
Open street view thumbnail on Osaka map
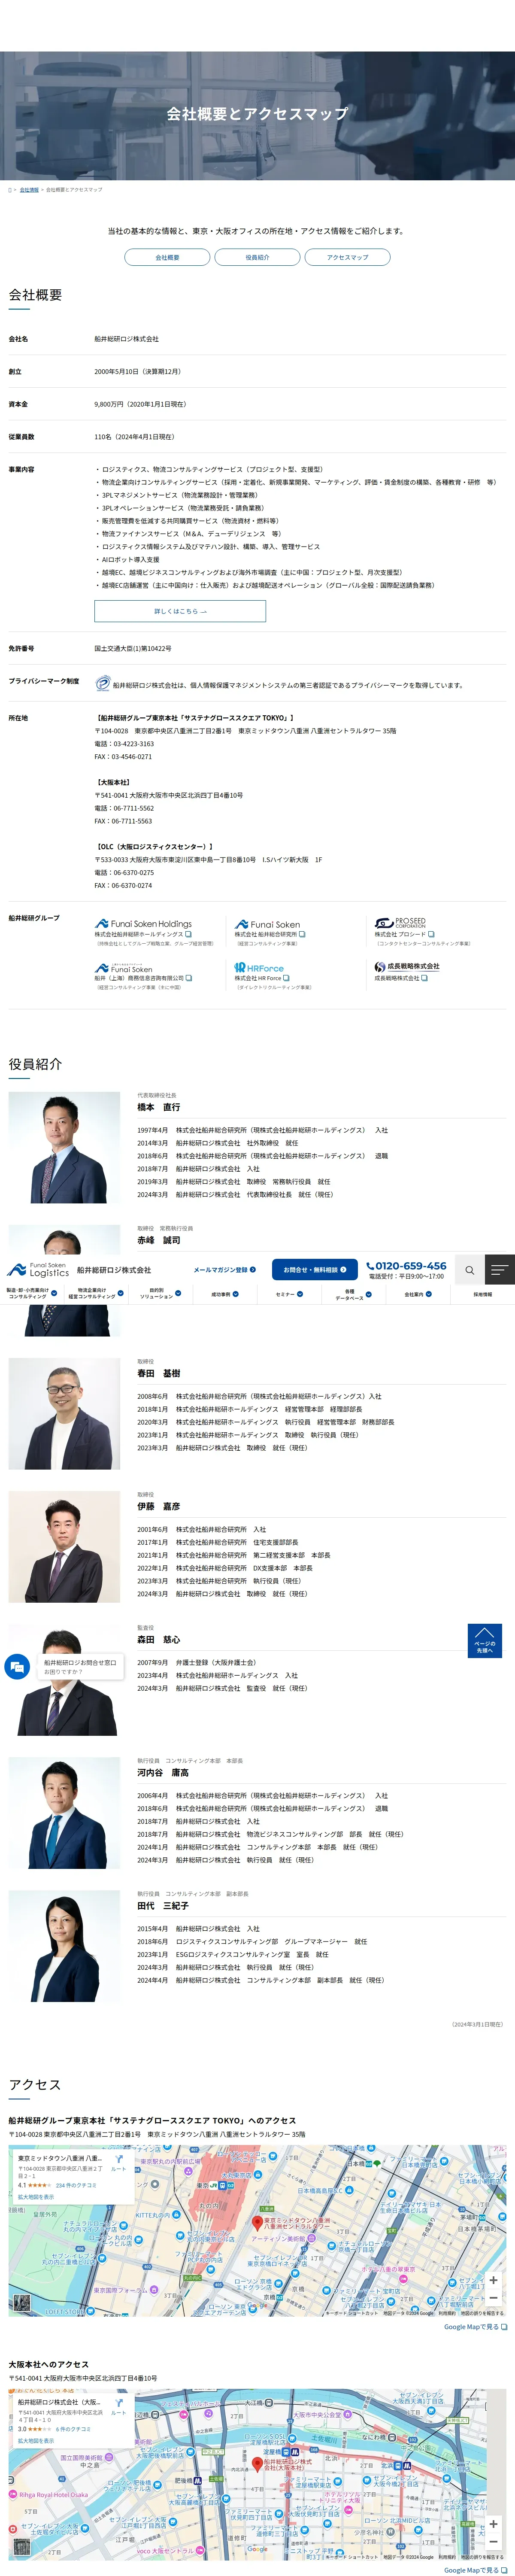(x=21, y=2546)
